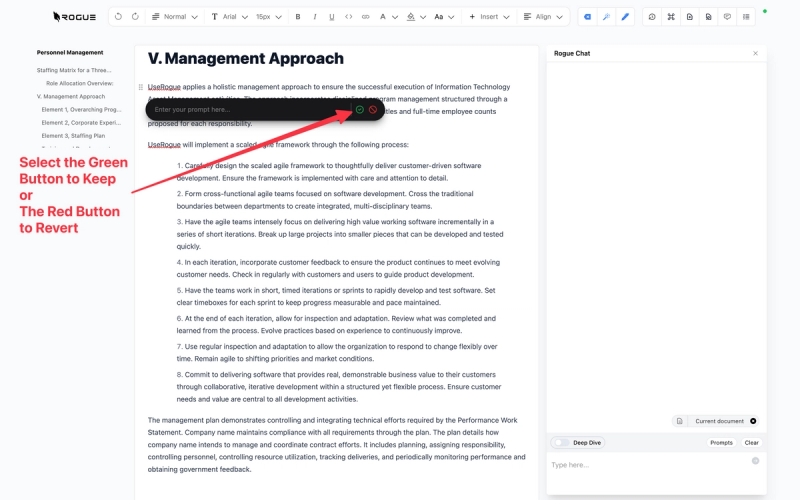
Task: Select the blue pen edit tool
Action: pyautogui.click(x=625, y=17)
